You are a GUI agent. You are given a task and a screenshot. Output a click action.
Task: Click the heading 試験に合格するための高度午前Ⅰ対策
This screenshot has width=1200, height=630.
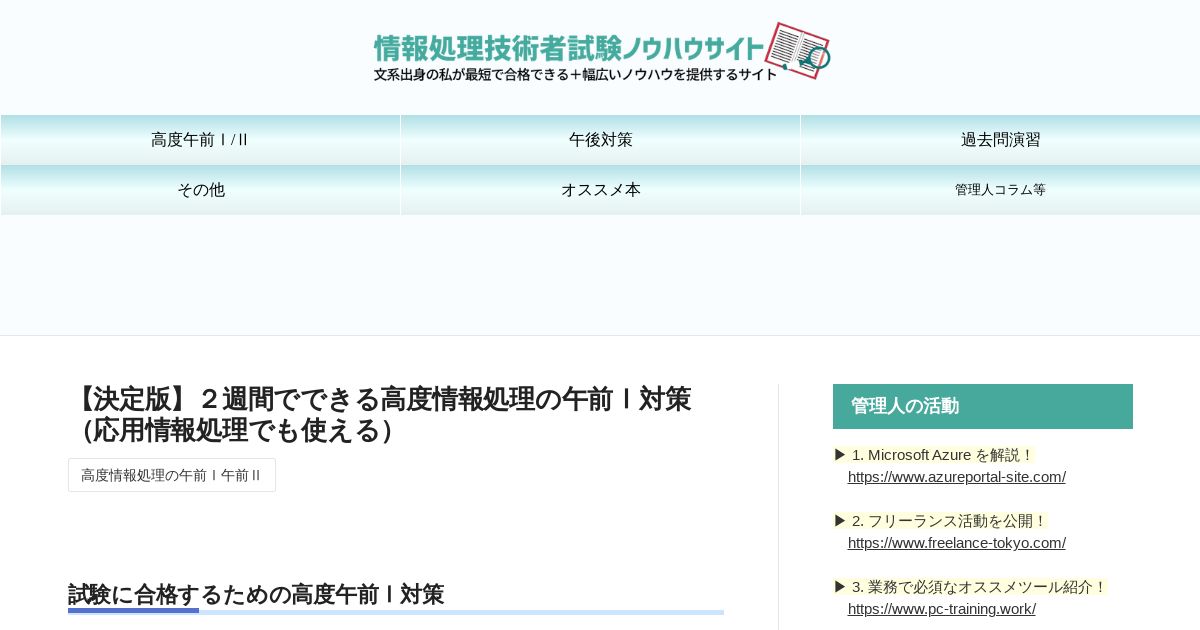pos(256,594)
